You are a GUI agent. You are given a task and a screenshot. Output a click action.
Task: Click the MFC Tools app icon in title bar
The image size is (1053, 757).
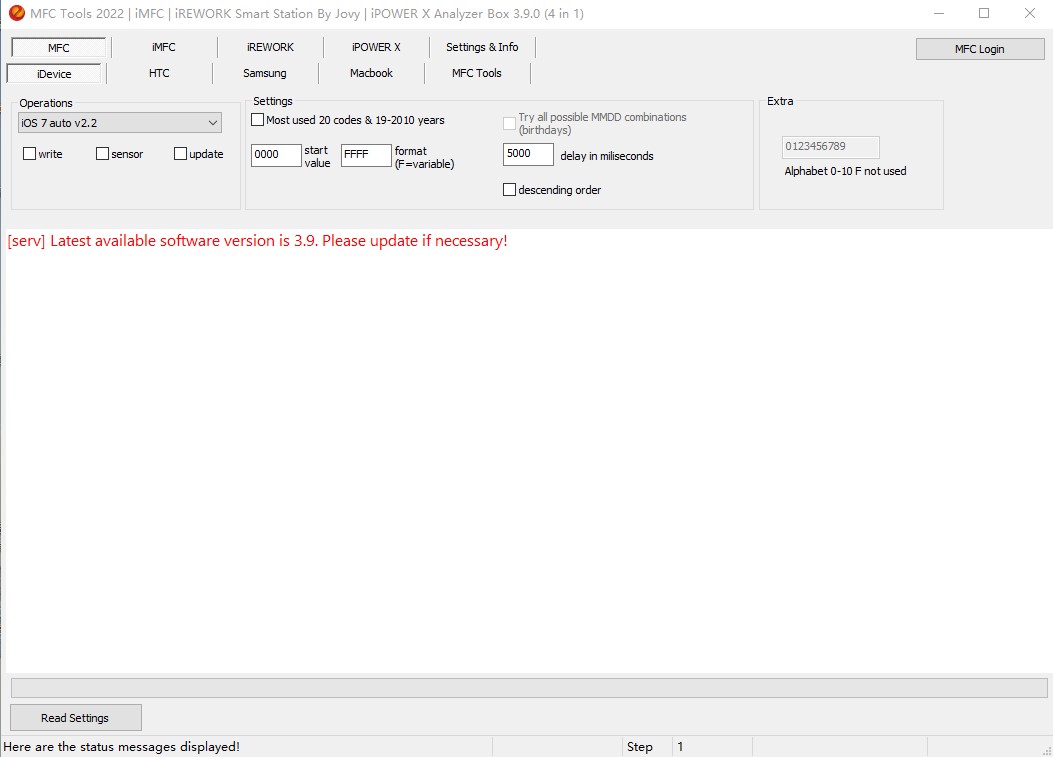coord(16,13)
